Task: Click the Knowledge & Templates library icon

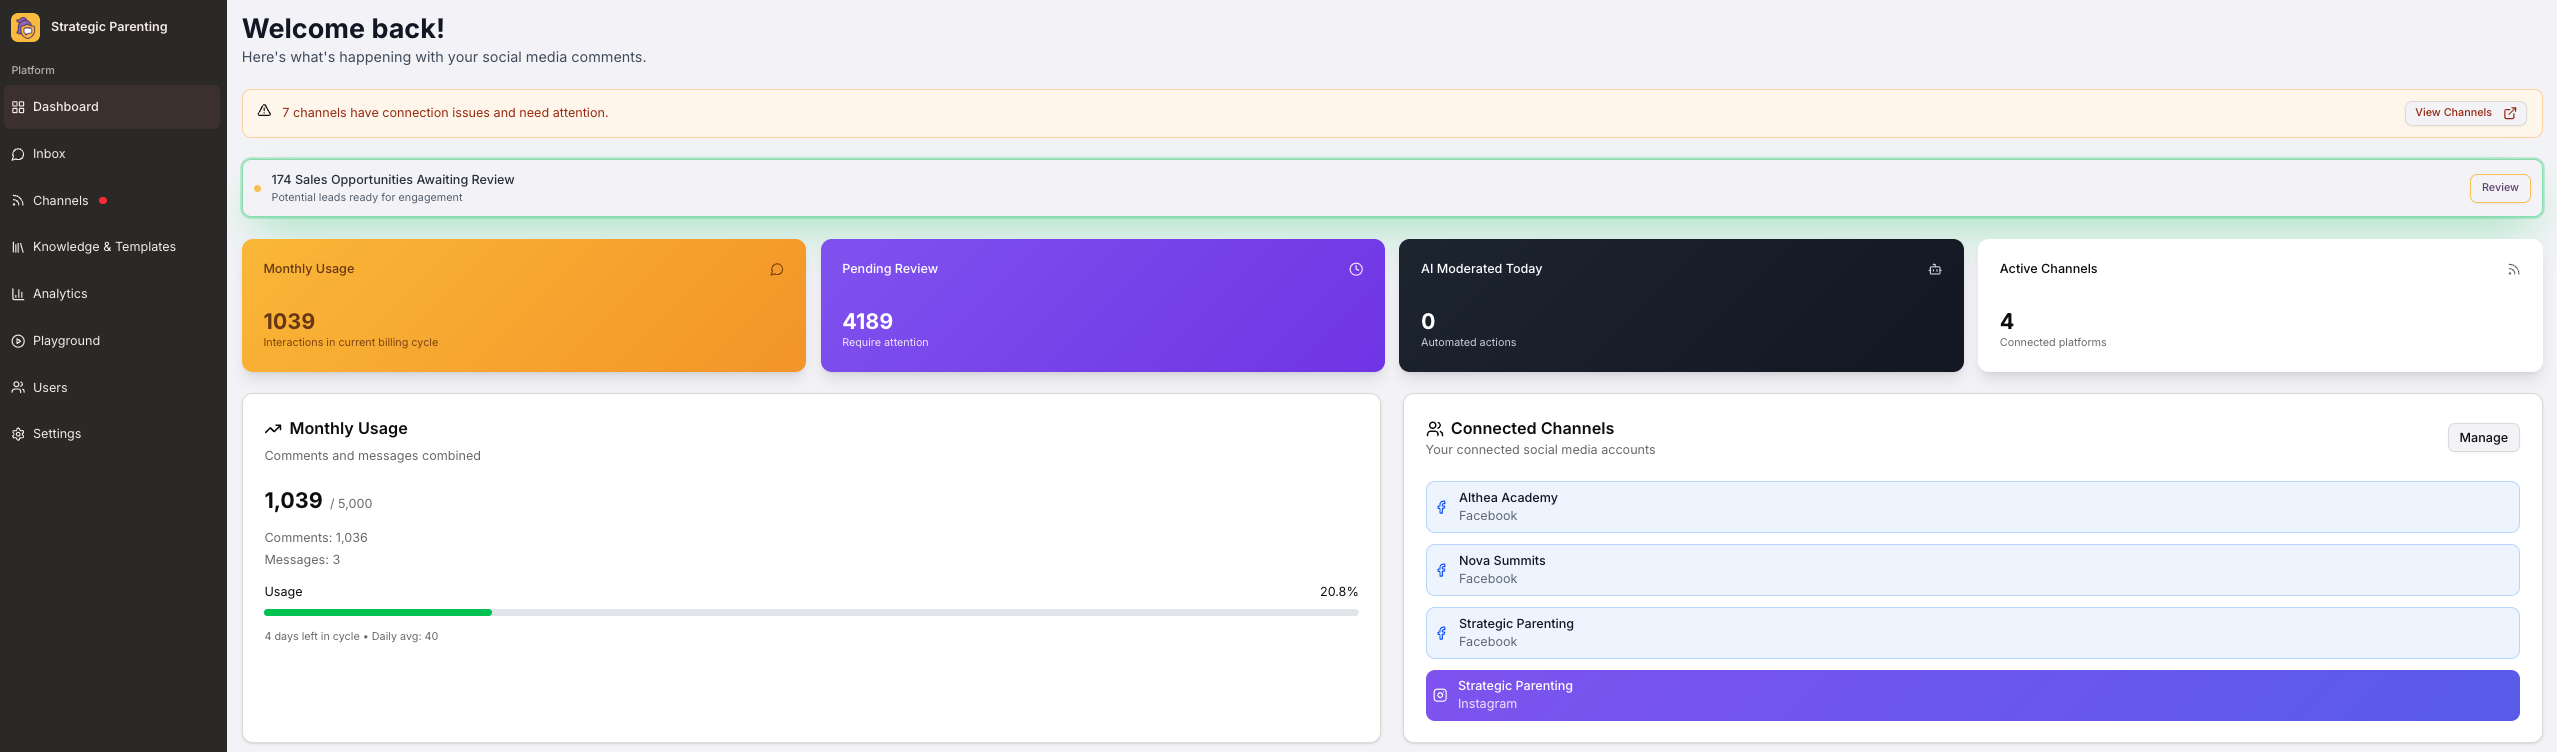Action: [x=18, y=247]
